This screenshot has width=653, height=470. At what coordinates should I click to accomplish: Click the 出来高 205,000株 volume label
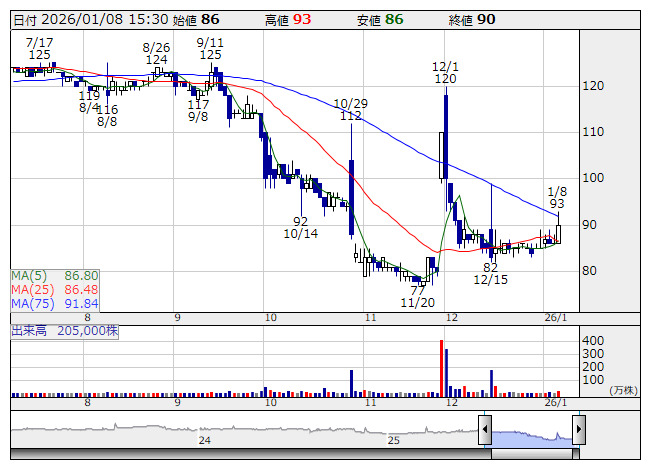tap(65, 331)
